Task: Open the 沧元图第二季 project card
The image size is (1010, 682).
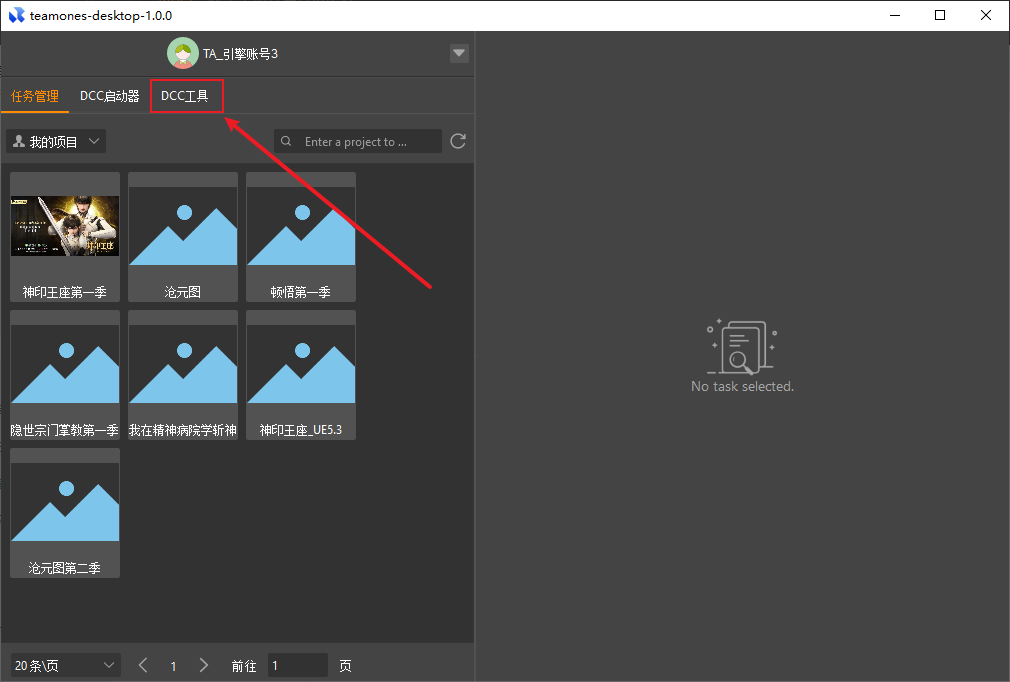Action: [65, 513]
